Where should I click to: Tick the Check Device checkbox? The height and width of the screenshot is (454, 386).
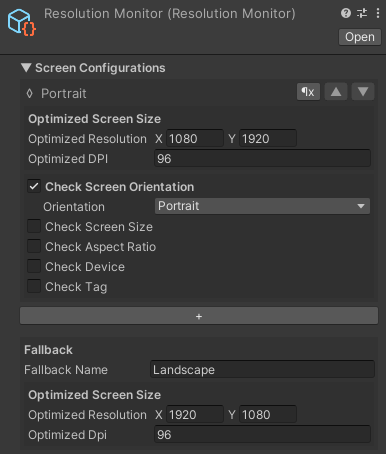34,266
